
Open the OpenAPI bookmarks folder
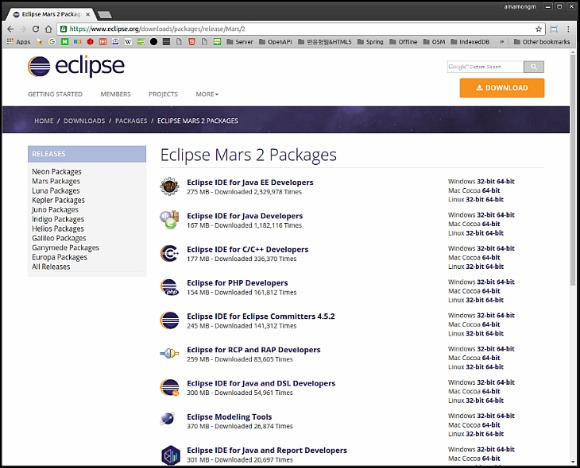(276, 42)
